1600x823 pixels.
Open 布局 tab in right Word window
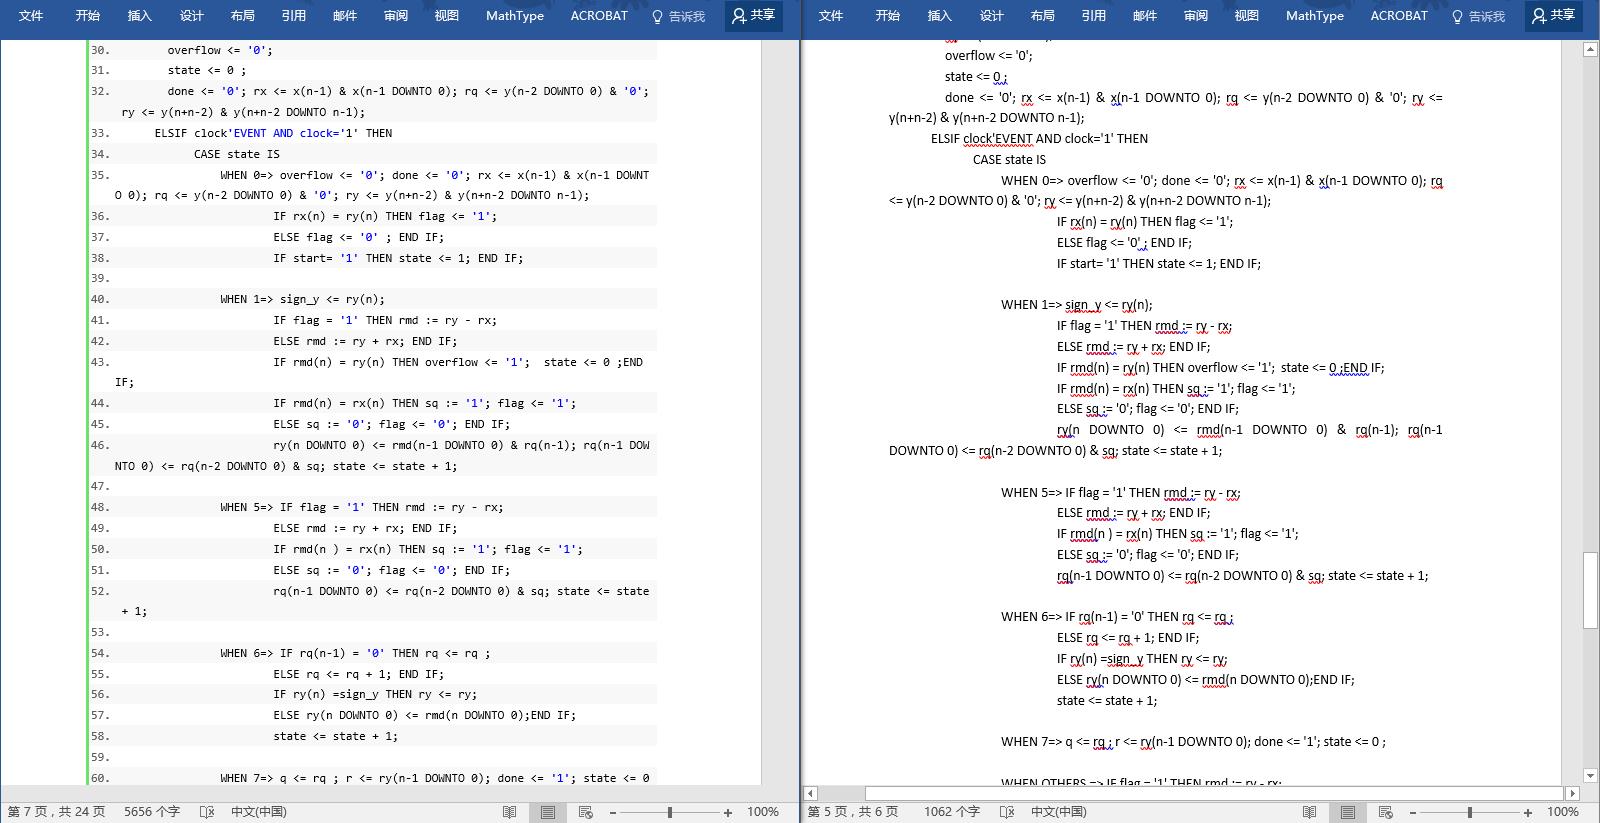(x=1042, y=15)
